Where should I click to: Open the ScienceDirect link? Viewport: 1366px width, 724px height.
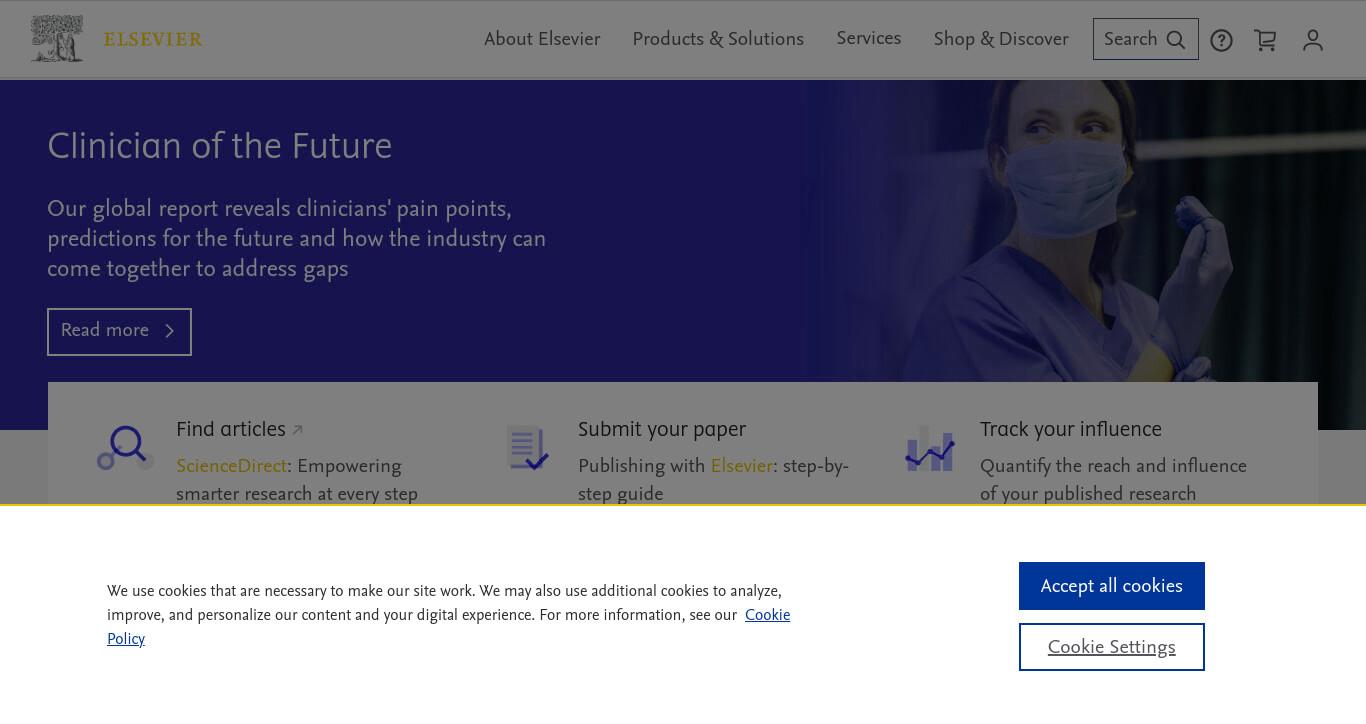pos(231,466)
